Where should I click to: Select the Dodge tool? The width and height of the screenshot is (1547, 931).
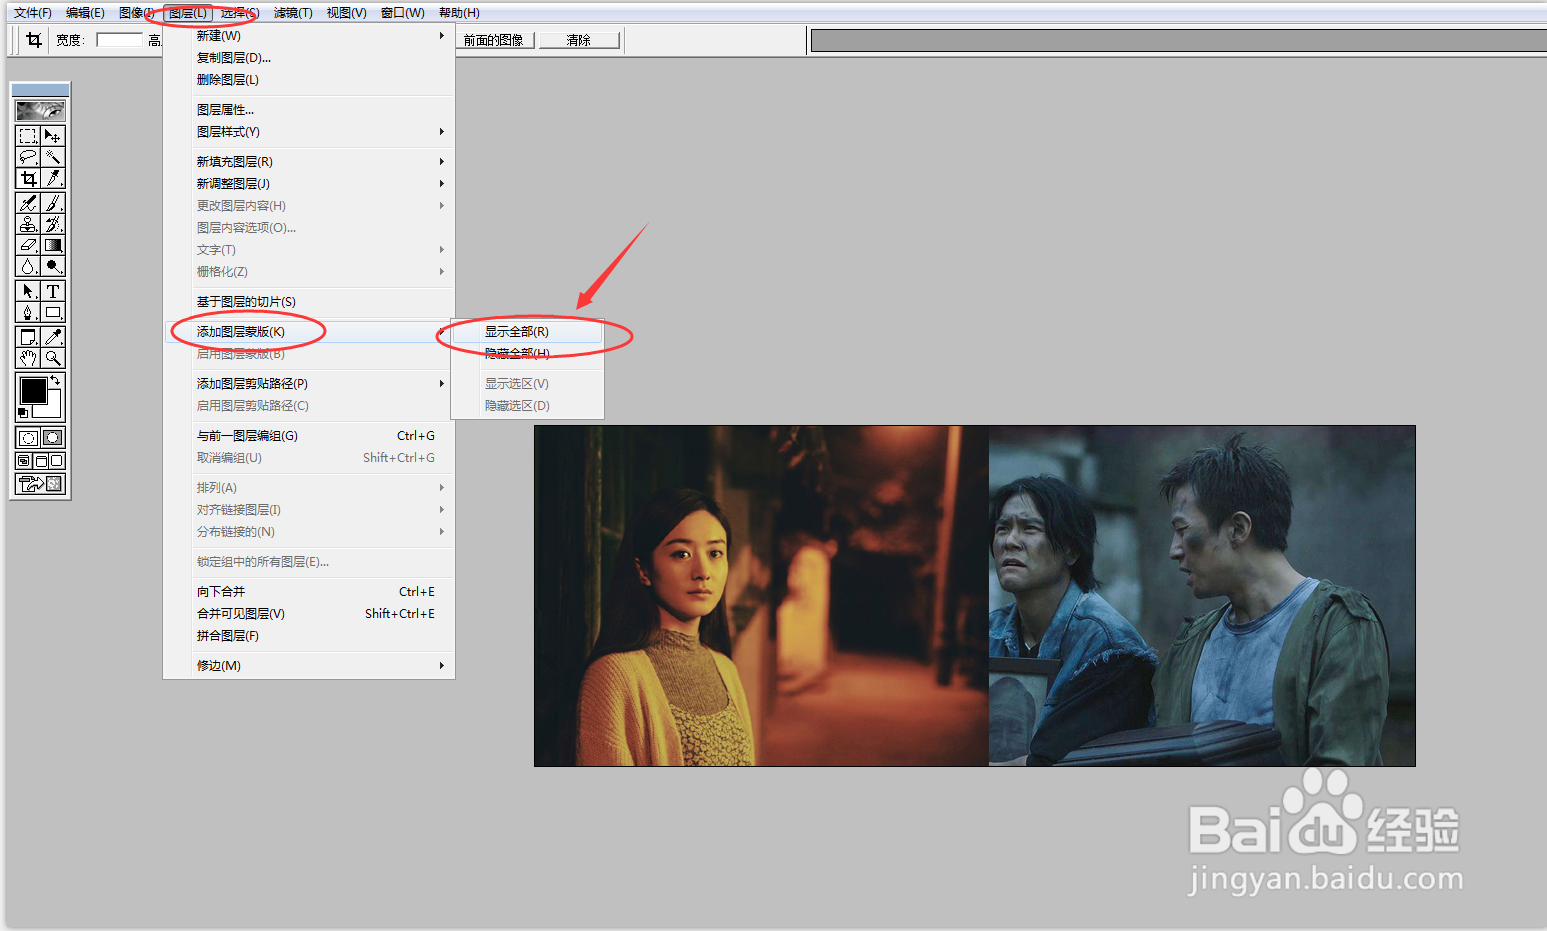53,266
